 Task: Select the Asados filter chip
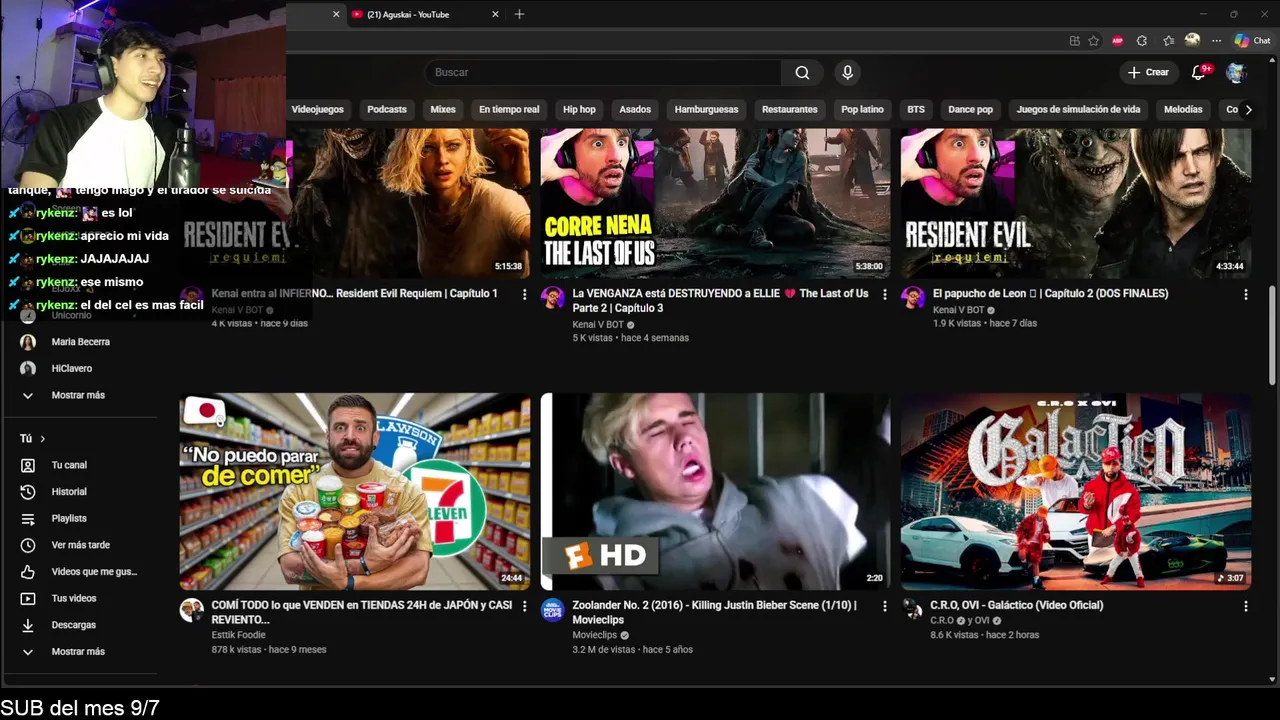coord(635,109)
